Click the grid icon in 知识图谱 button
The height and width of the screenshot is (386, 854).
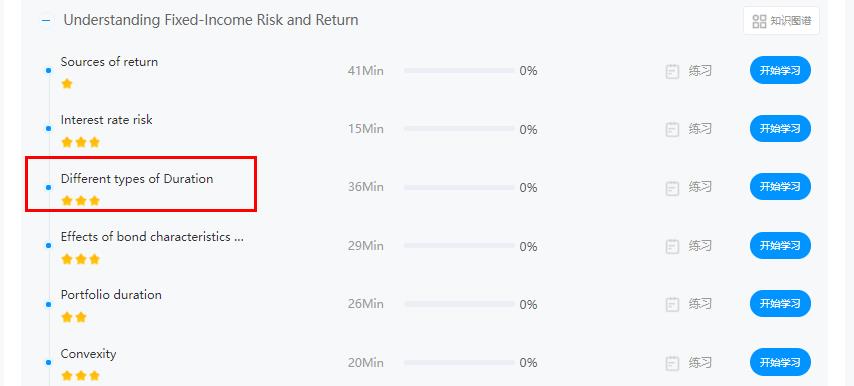pos(759,21)
